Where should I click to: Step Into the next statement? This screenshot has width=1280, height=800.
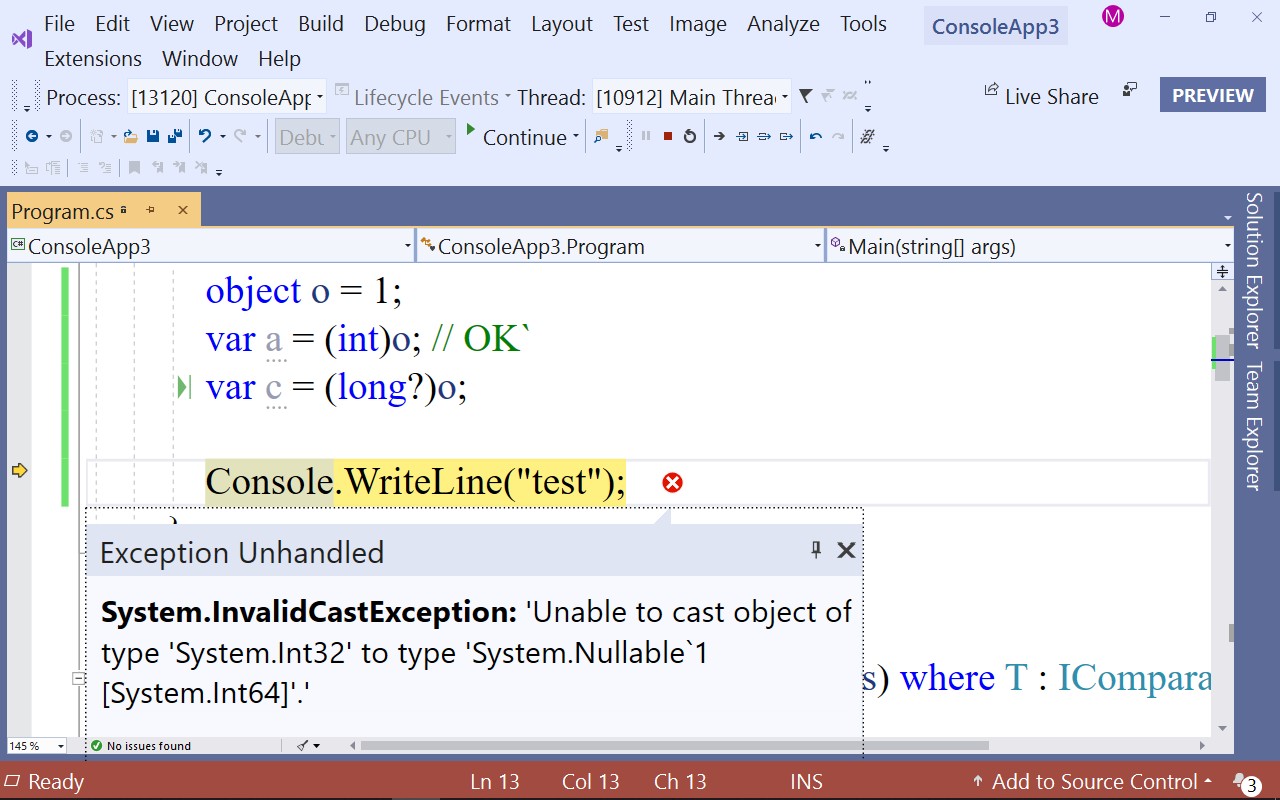click(742, 136)
